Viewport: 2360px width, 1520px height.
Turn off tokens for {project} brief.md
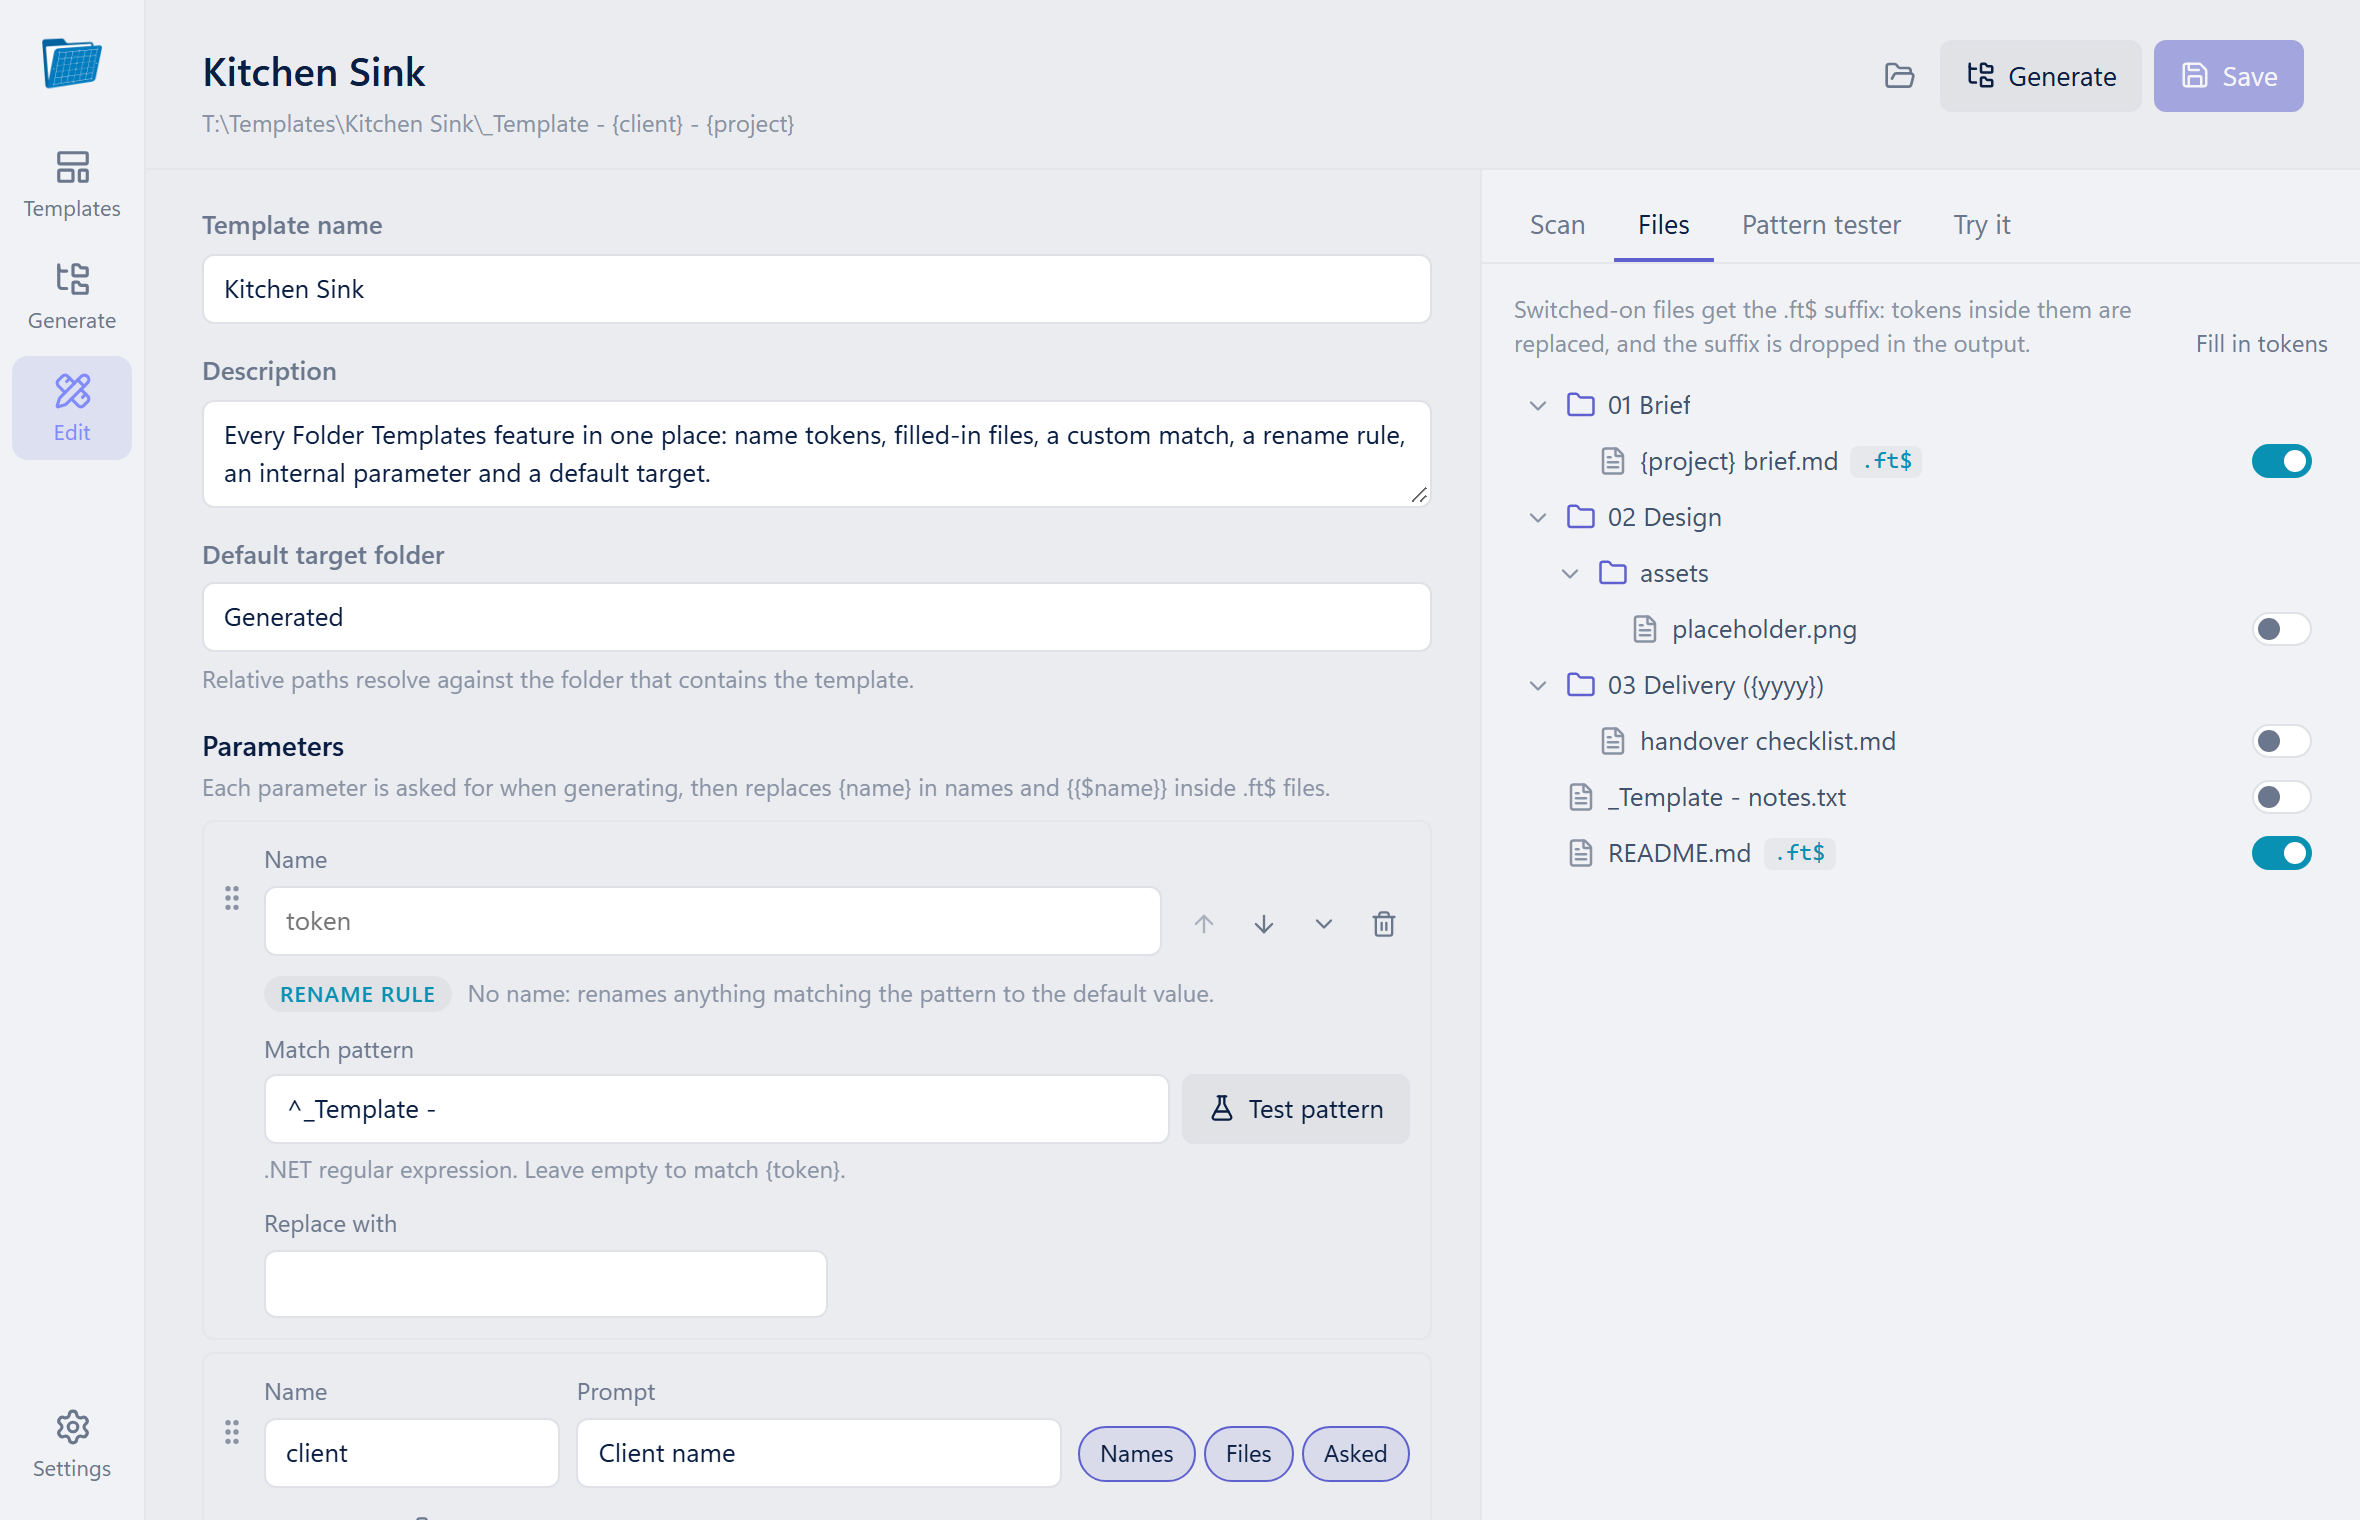2281,461
